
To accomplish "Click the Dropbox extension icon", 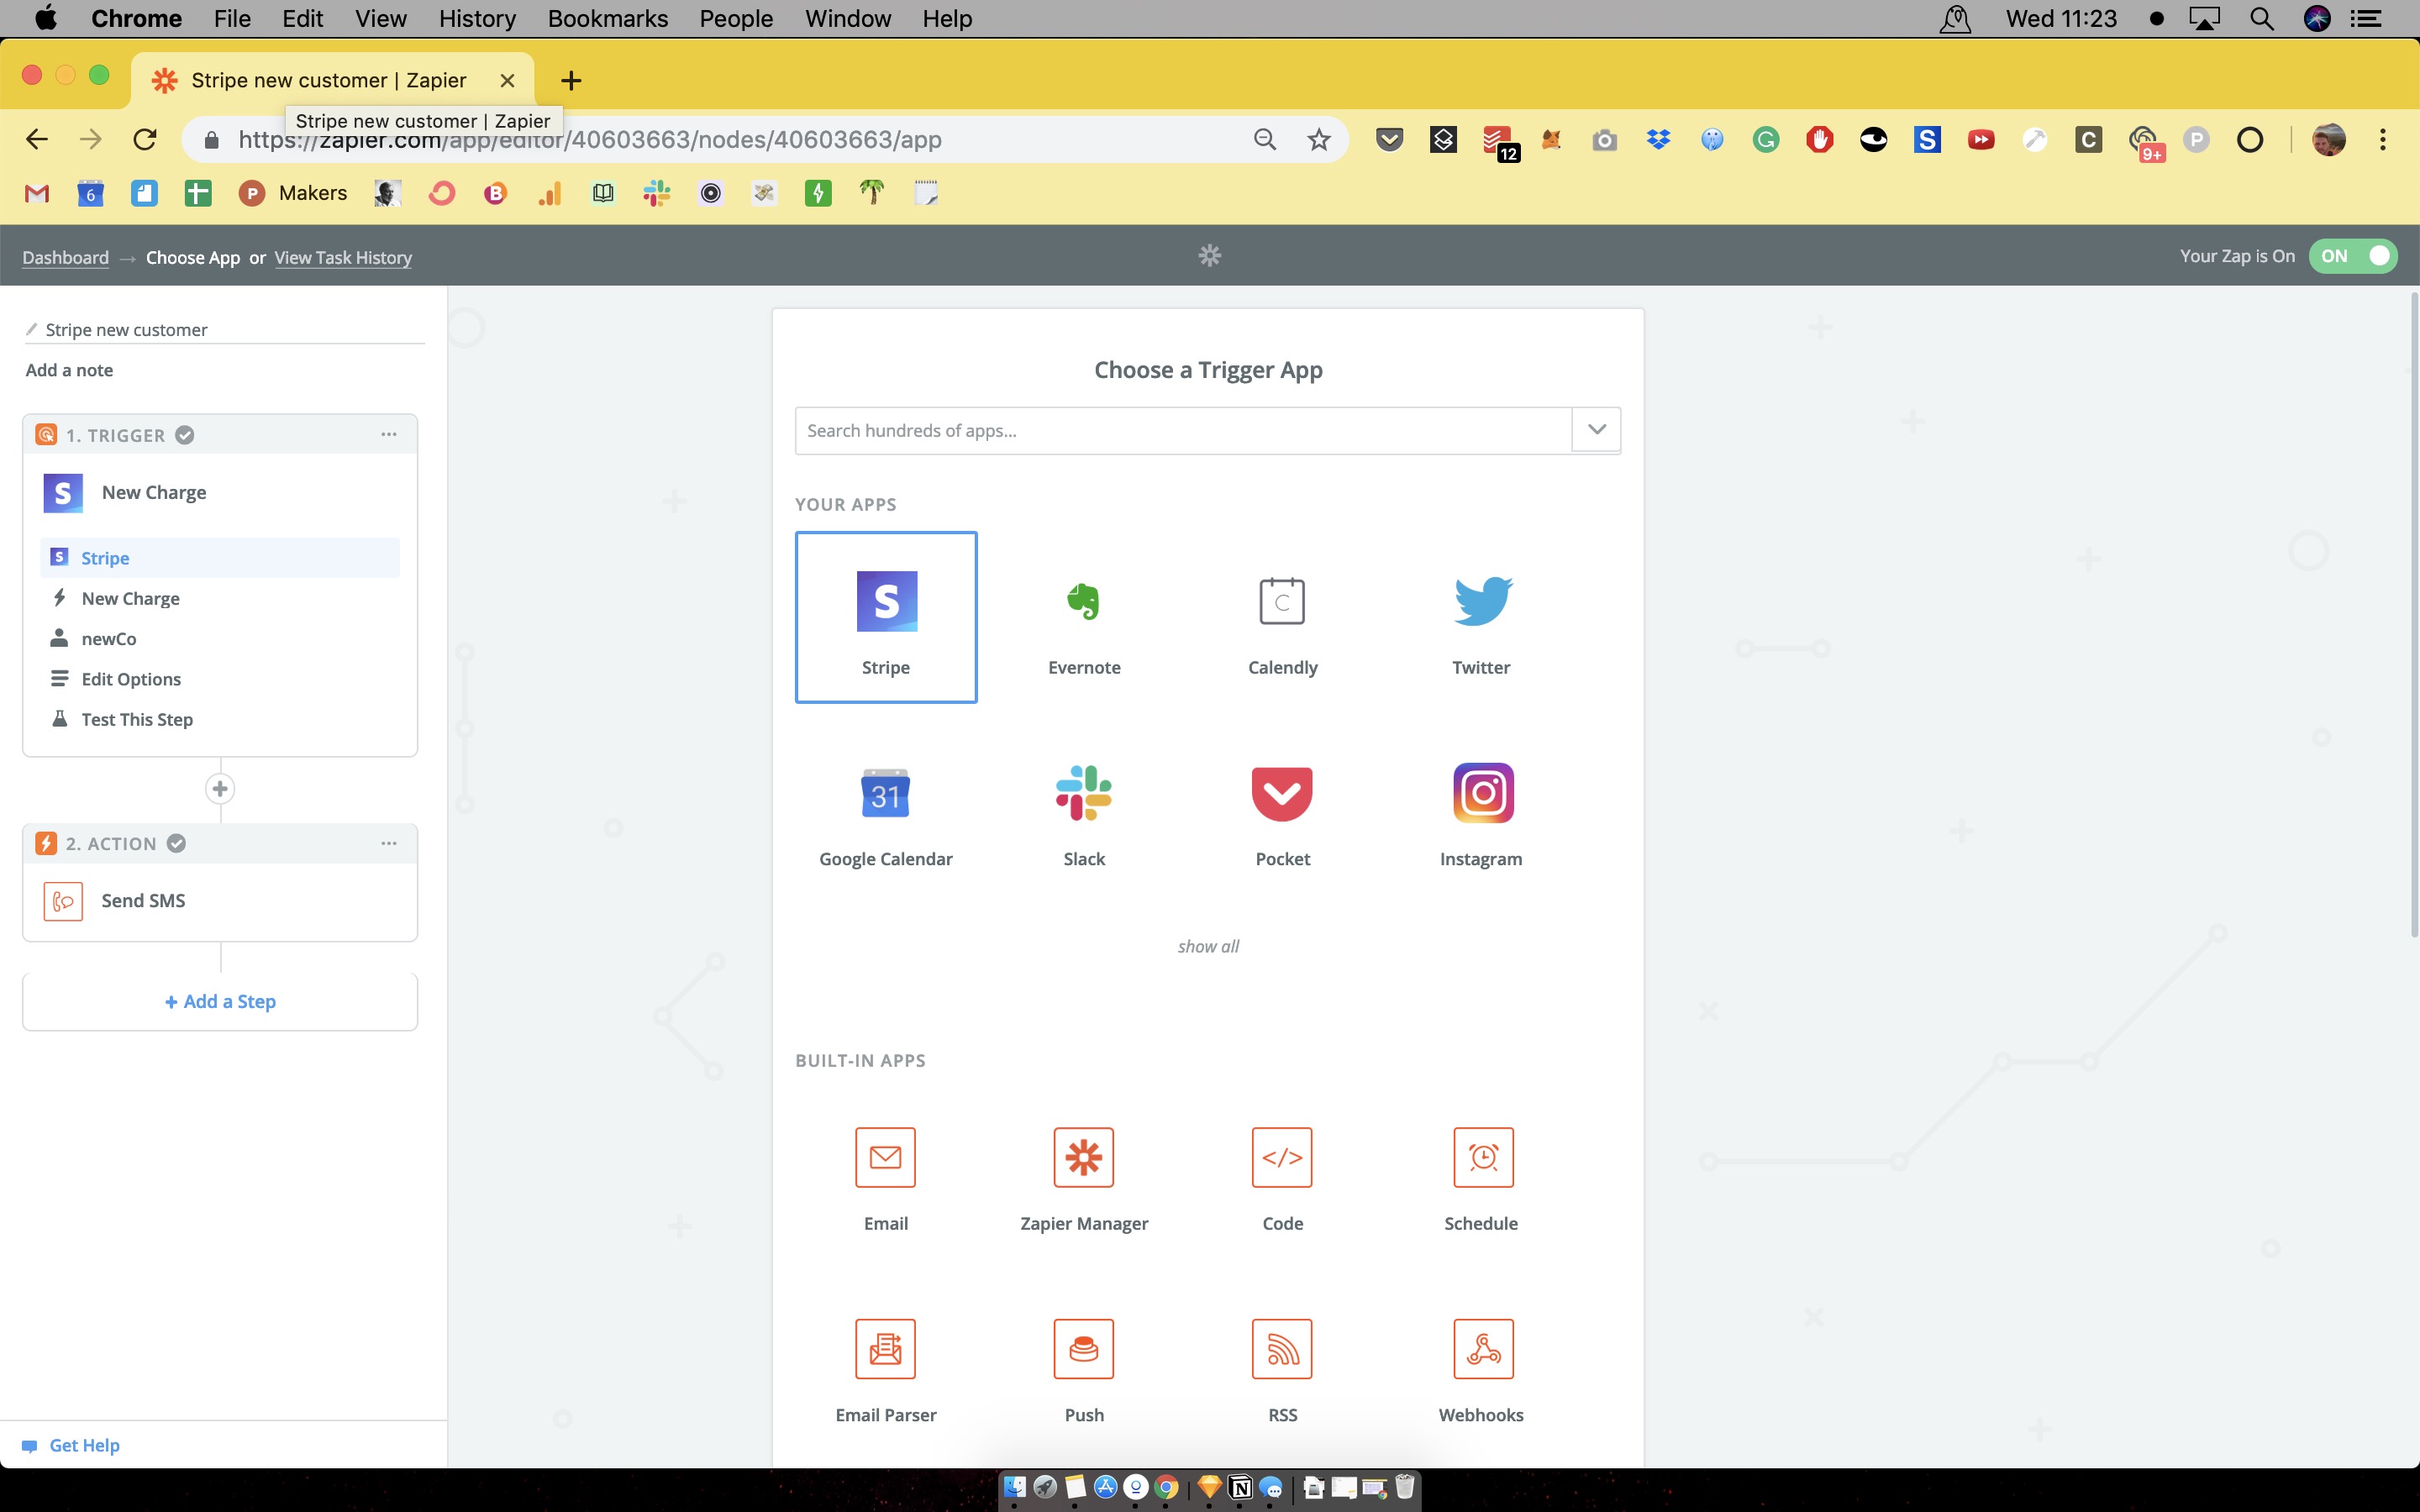I will [1658, 140].
